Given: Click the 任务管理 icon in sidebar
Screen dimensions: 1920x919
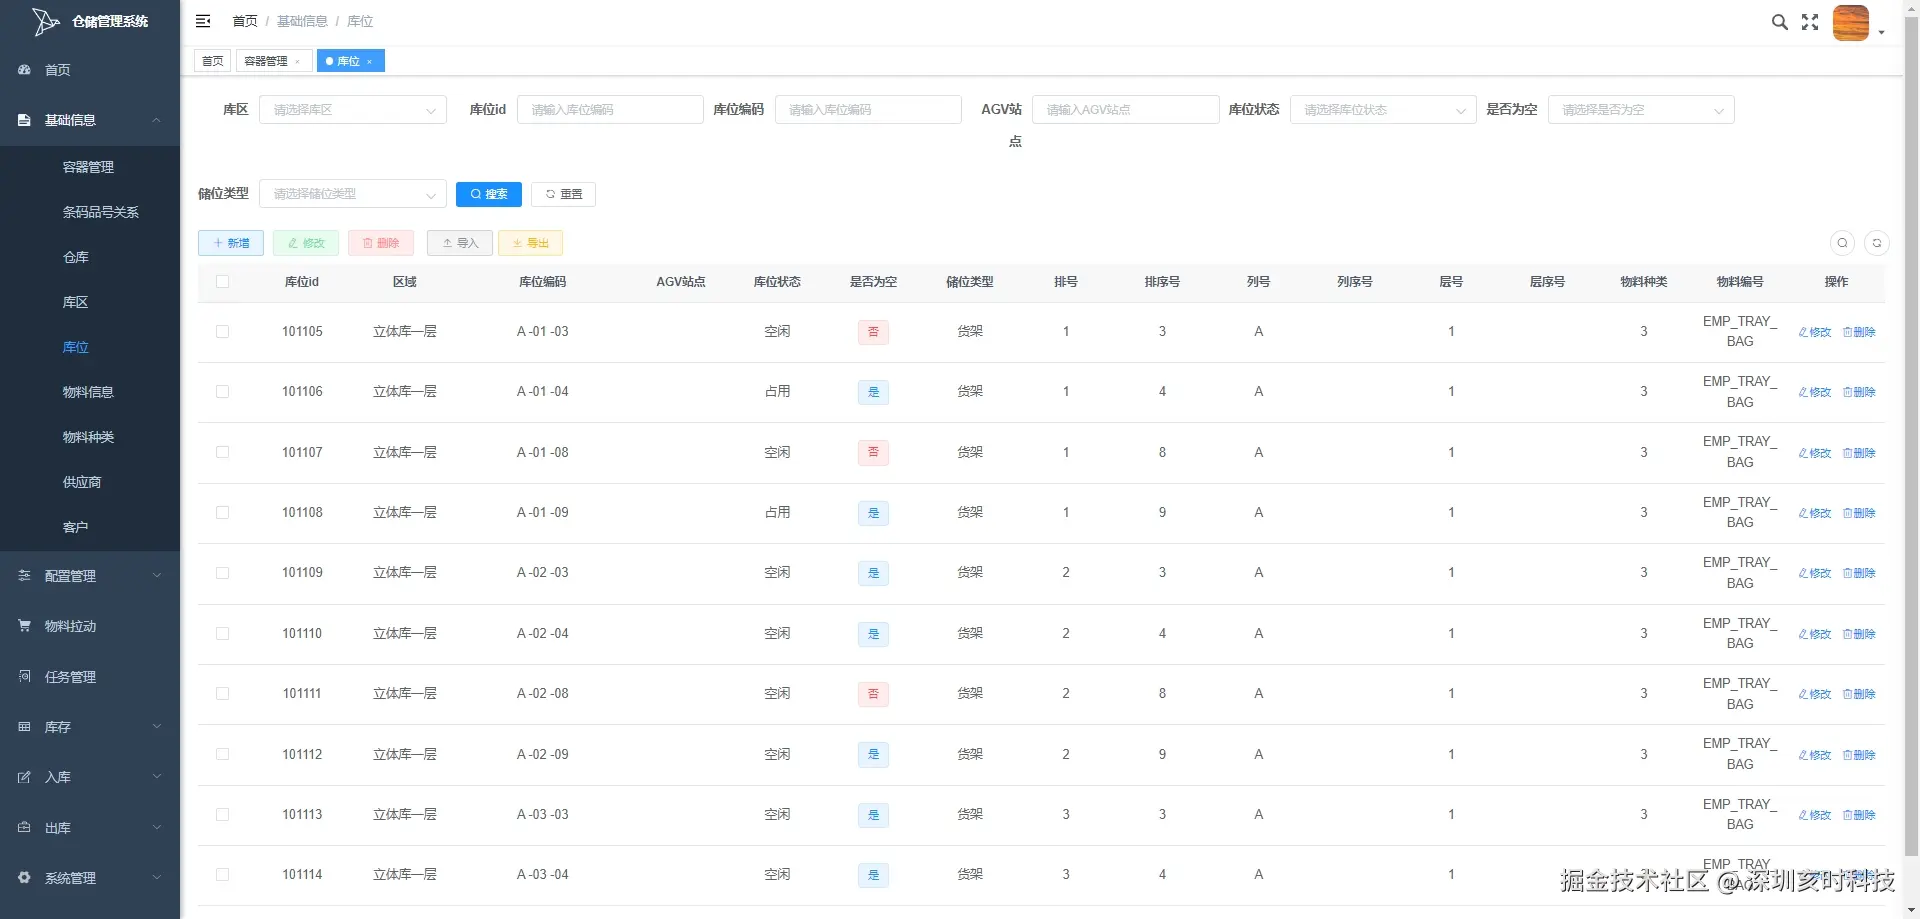Looking at the screenshot, I should click(24, 677).
